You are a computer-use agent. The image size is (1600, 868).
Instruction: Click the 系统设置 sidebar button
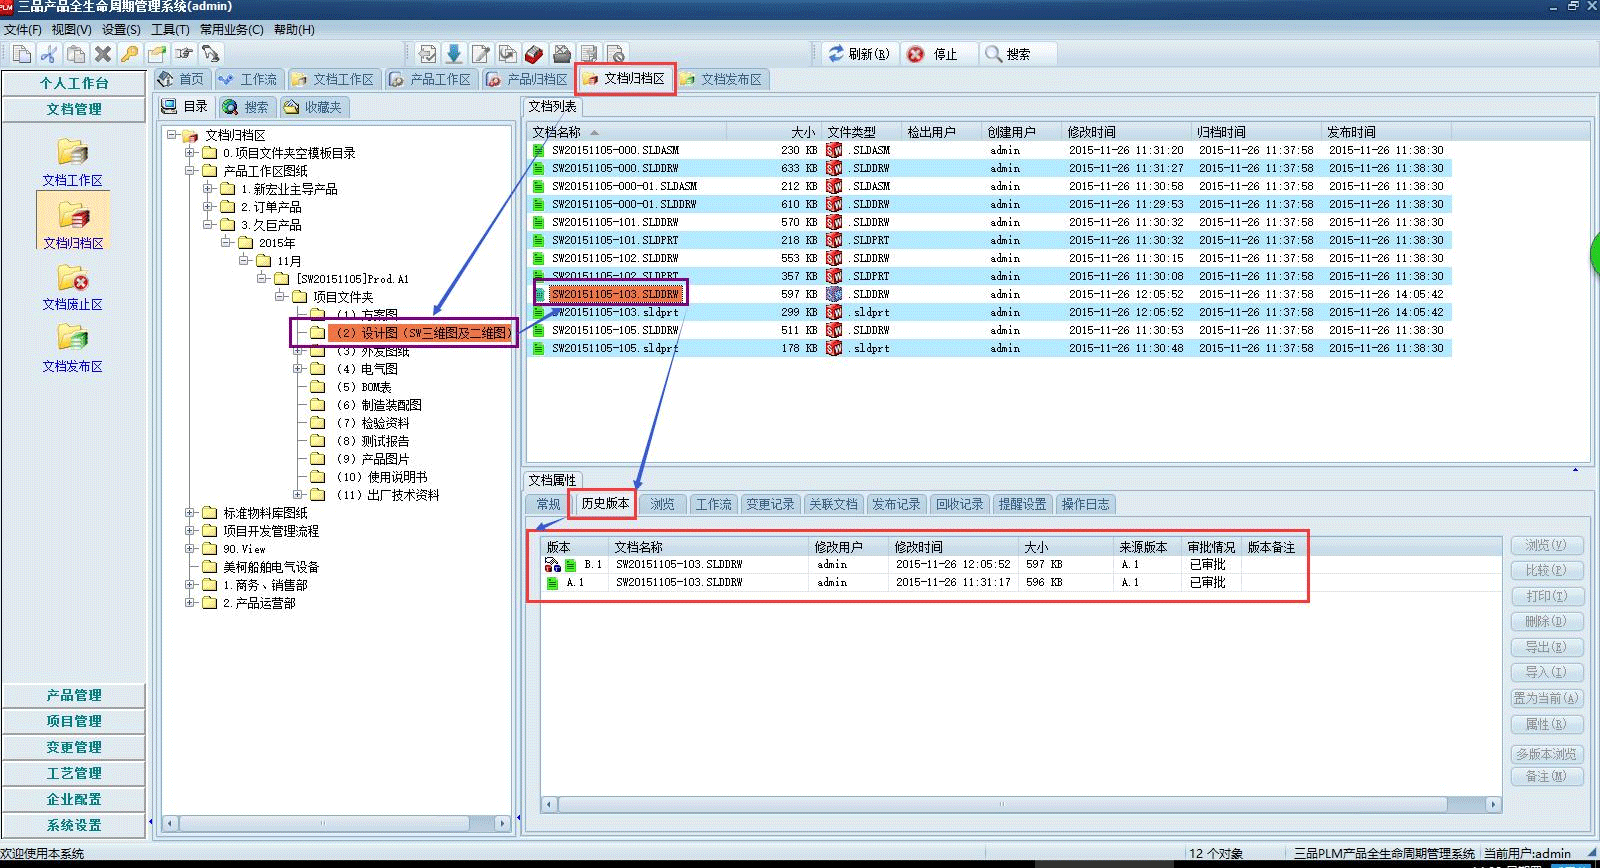click(x=74, y=825)
